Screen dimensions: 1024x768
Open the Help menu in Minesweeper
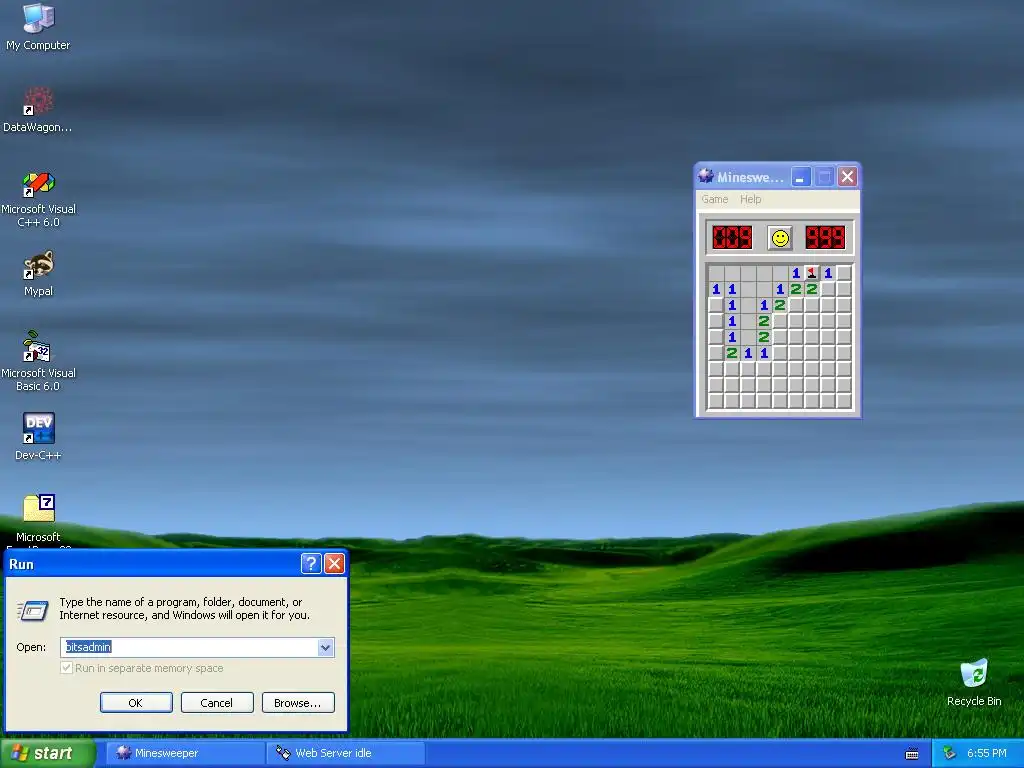750,199
